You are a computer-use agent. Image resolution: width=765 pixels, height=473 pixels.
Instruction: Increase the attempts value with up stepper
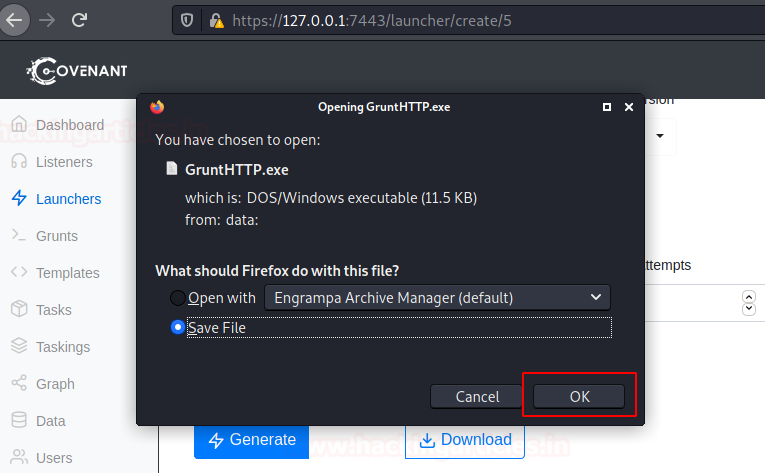749,296
